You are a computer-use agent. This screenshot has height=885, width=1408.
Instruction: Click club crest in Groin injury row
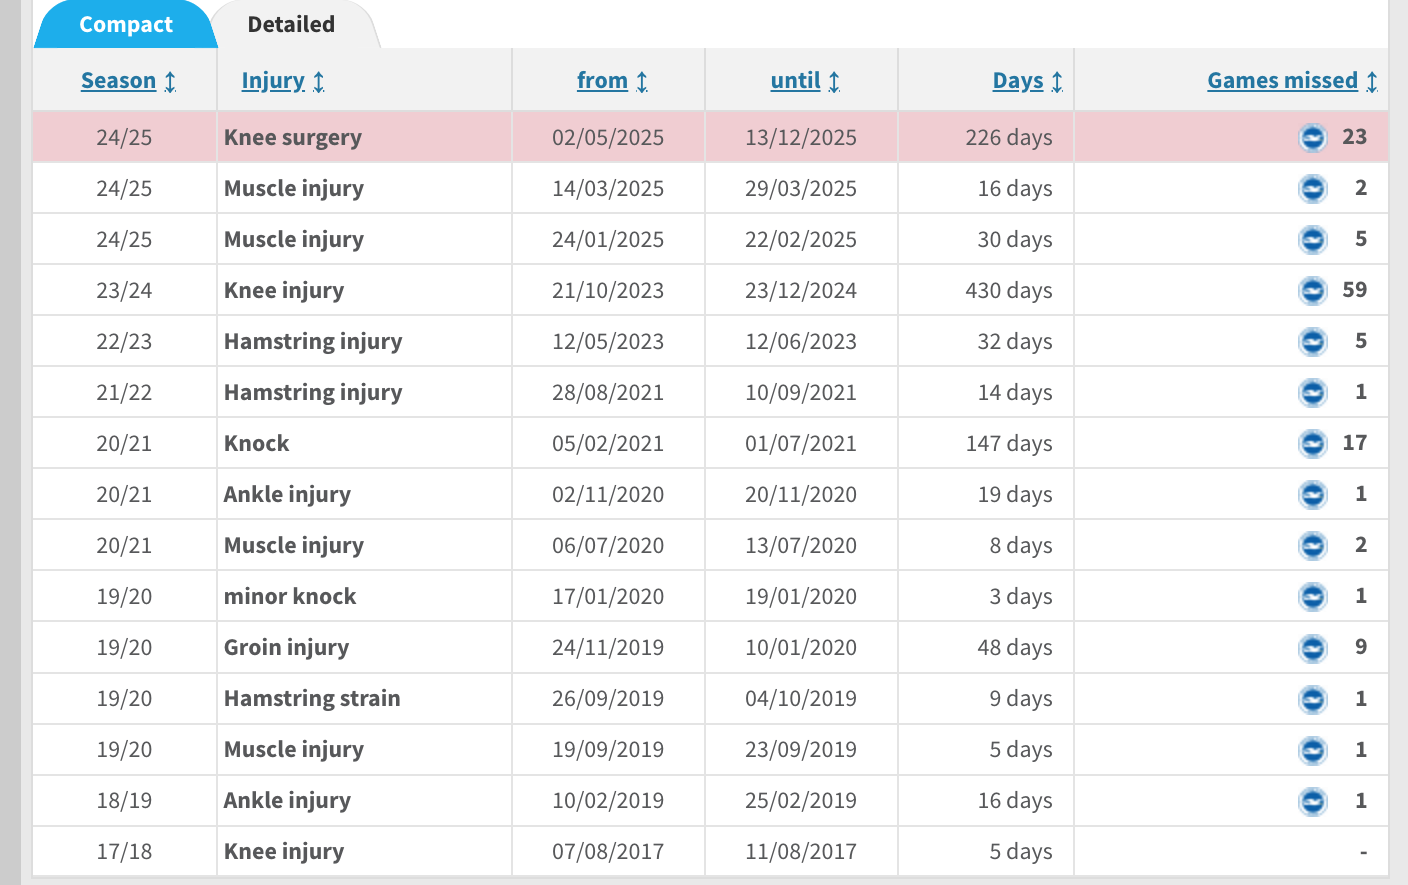pyautogui.click(x=1312, y=648)
